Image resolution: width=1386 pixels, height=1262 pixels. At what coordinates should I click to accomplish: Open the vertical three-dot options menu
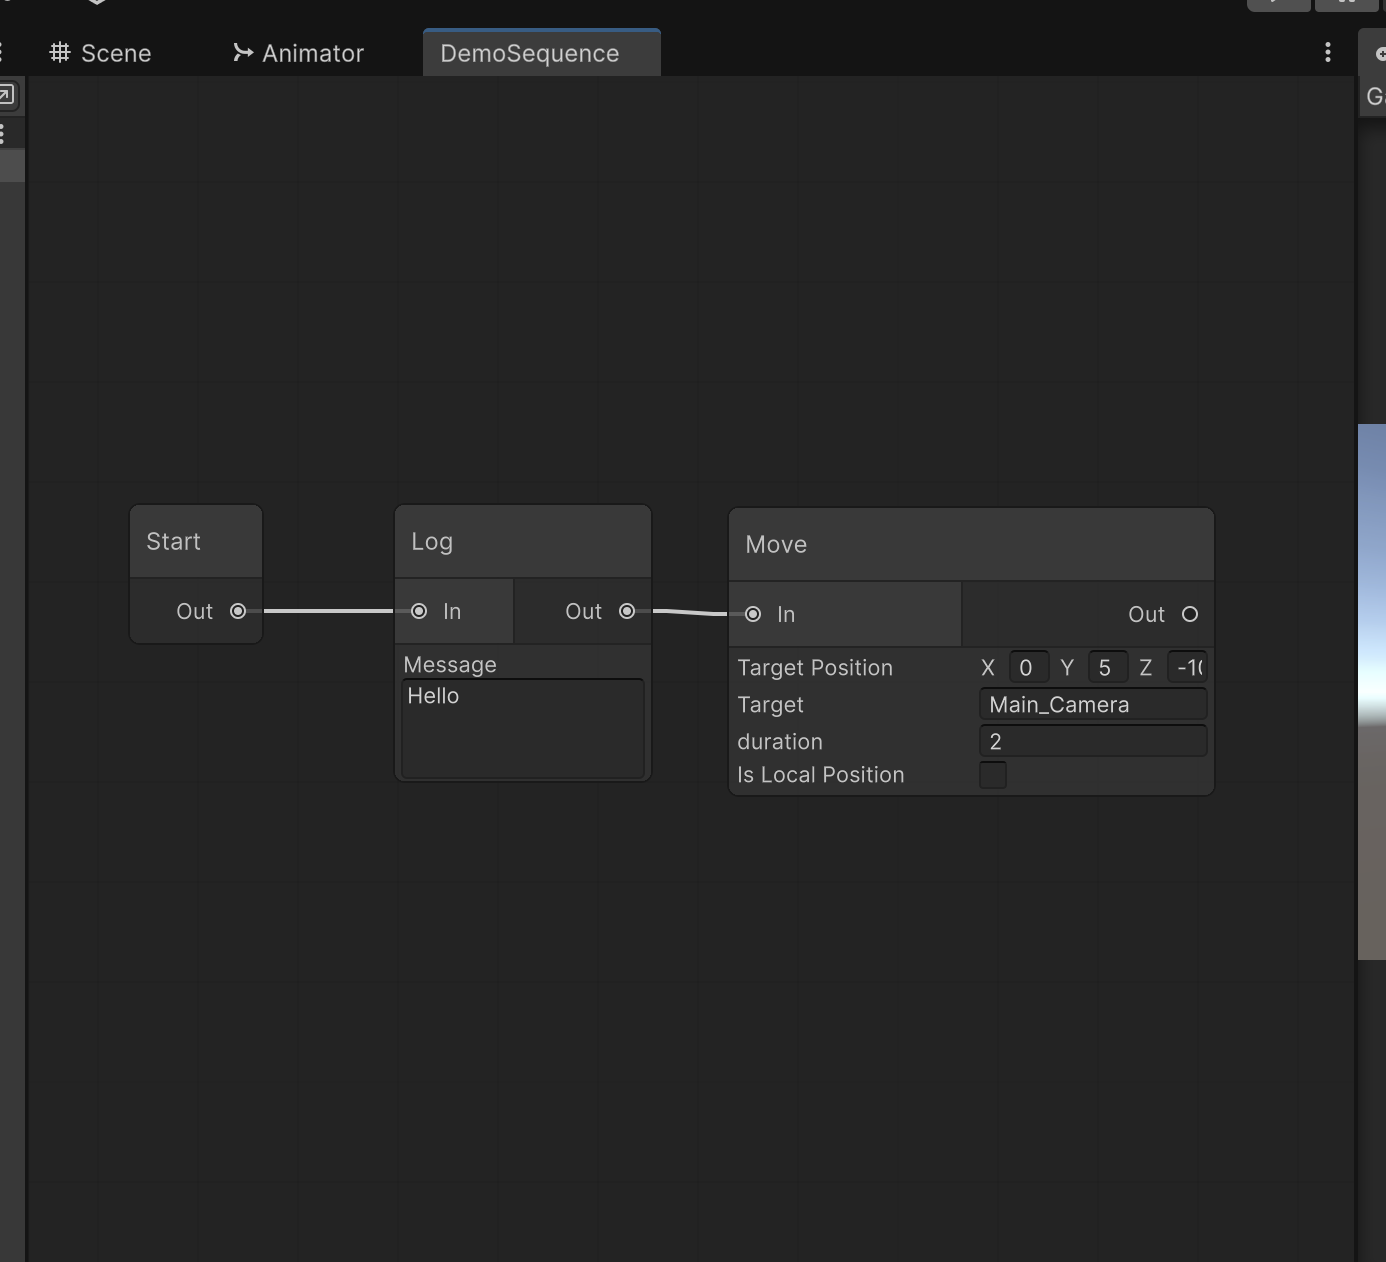click(x=1327, y=52)
